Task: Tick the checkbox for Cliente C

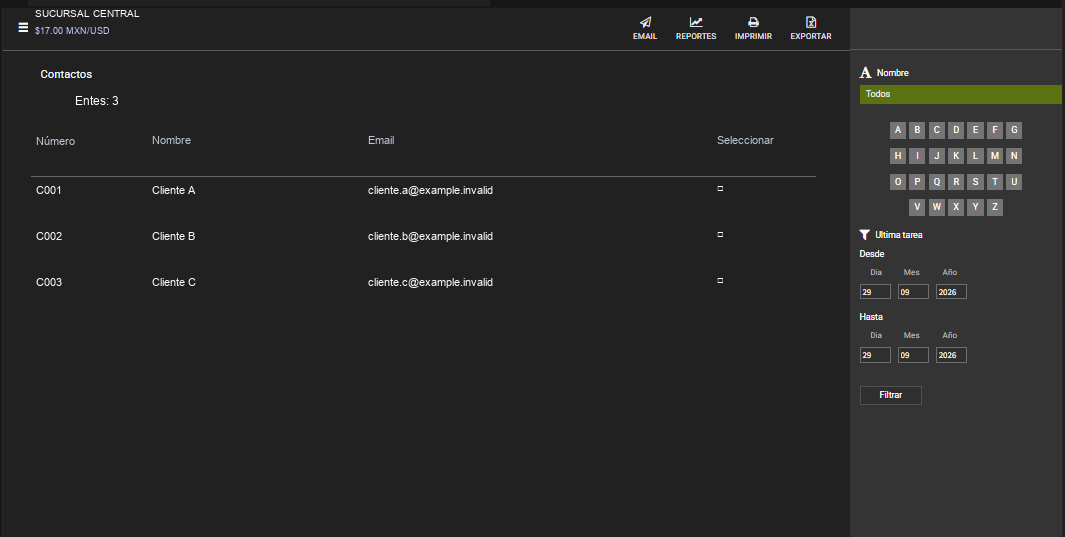Action: (x=720, y=280)
